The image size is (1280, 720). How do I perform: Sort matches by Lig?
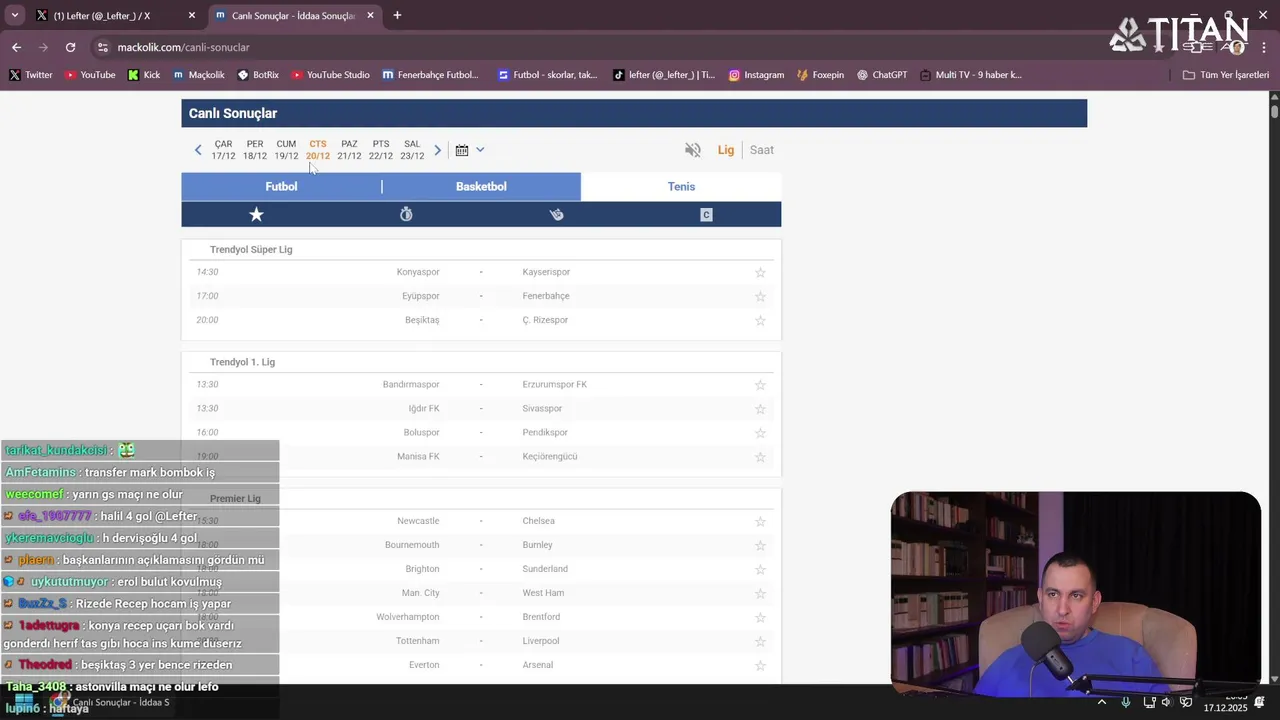726,150
